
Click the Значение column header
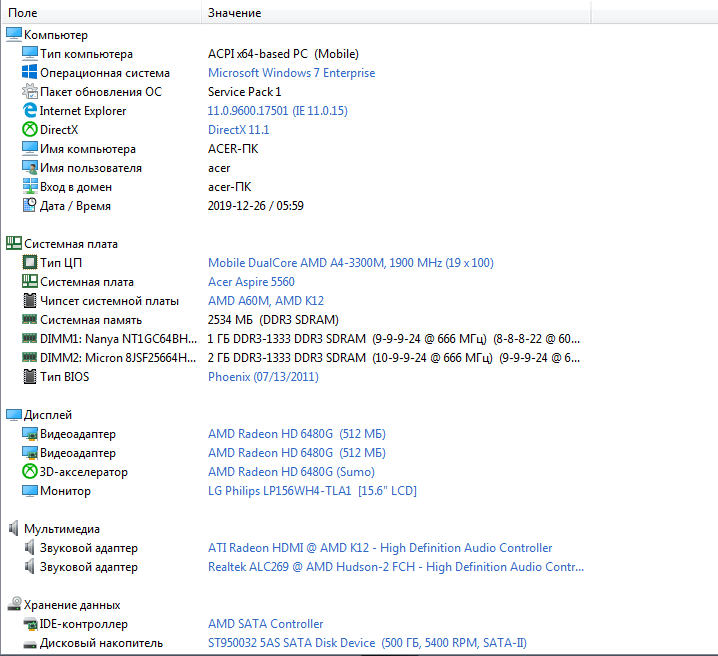click(396, 13)
